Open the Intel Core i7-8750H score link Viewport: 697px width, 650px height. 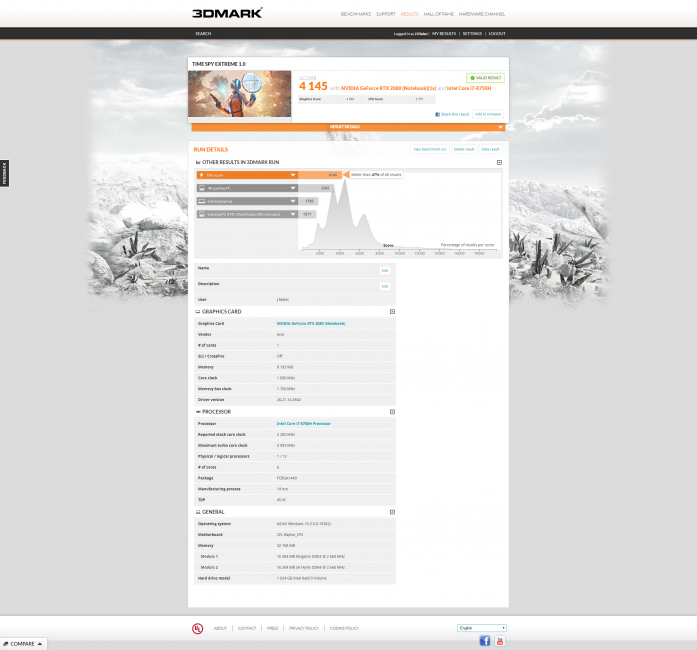pos(469,88)
